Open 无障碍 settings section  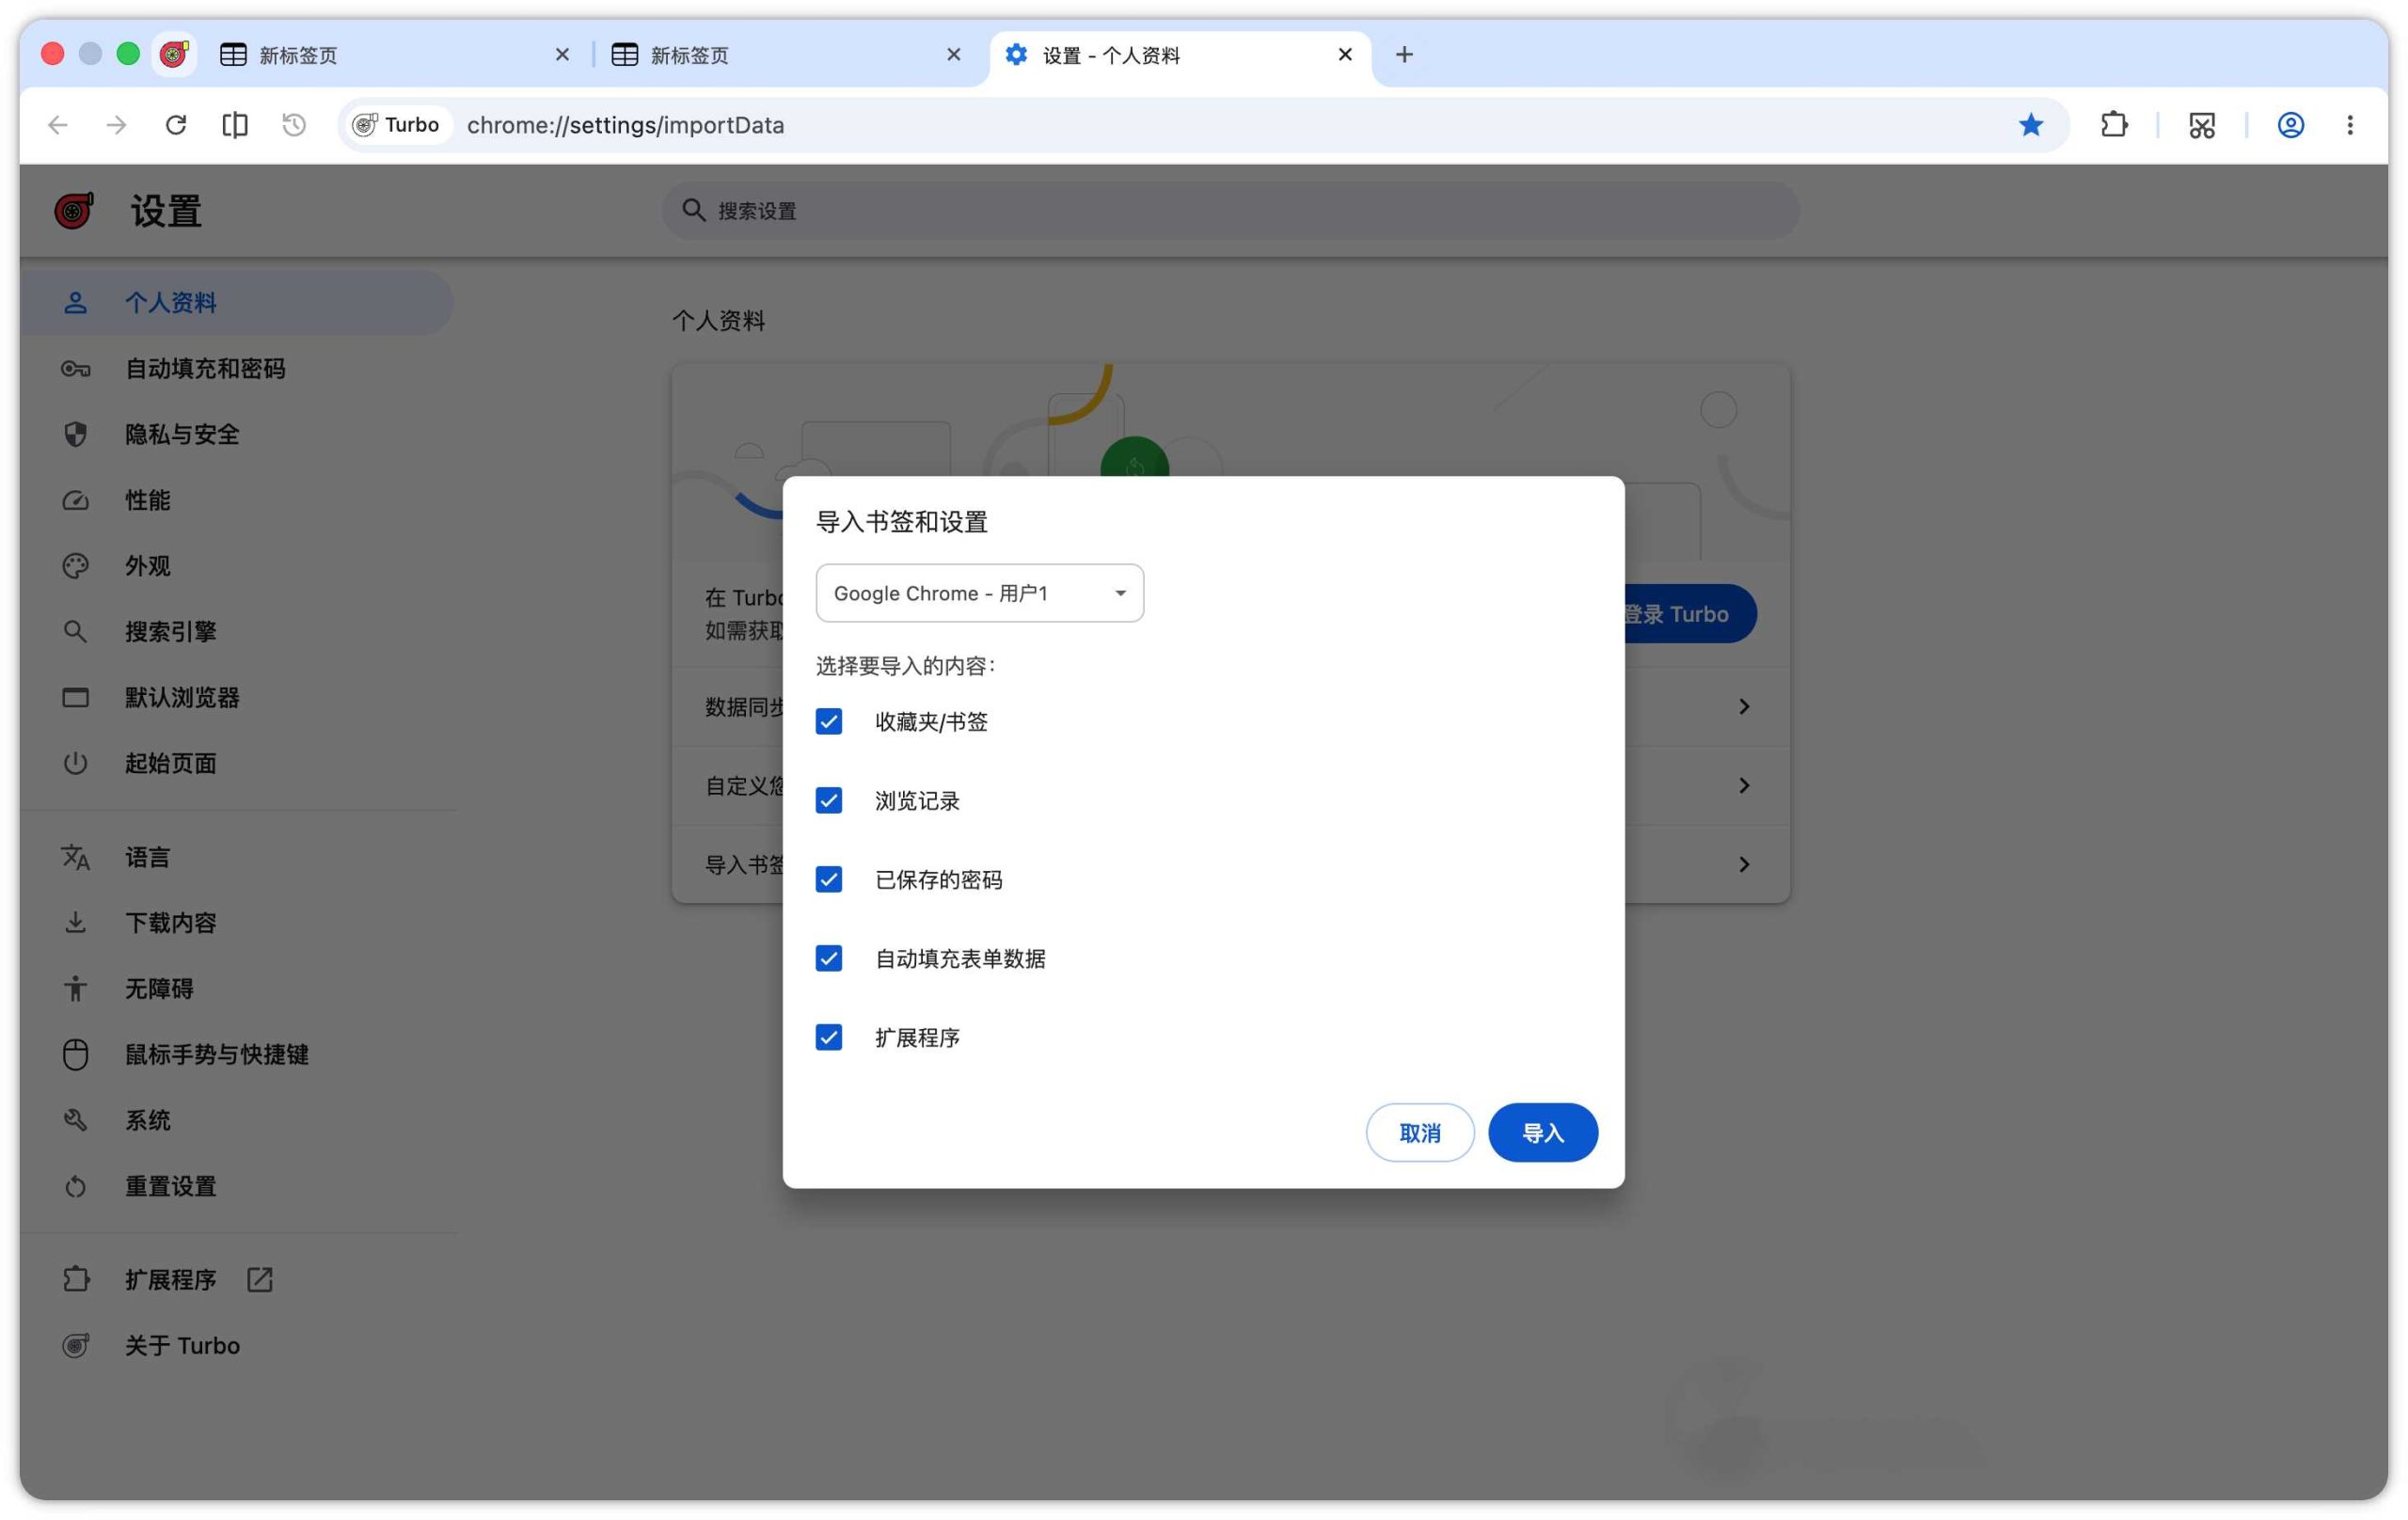click(236, 989)
